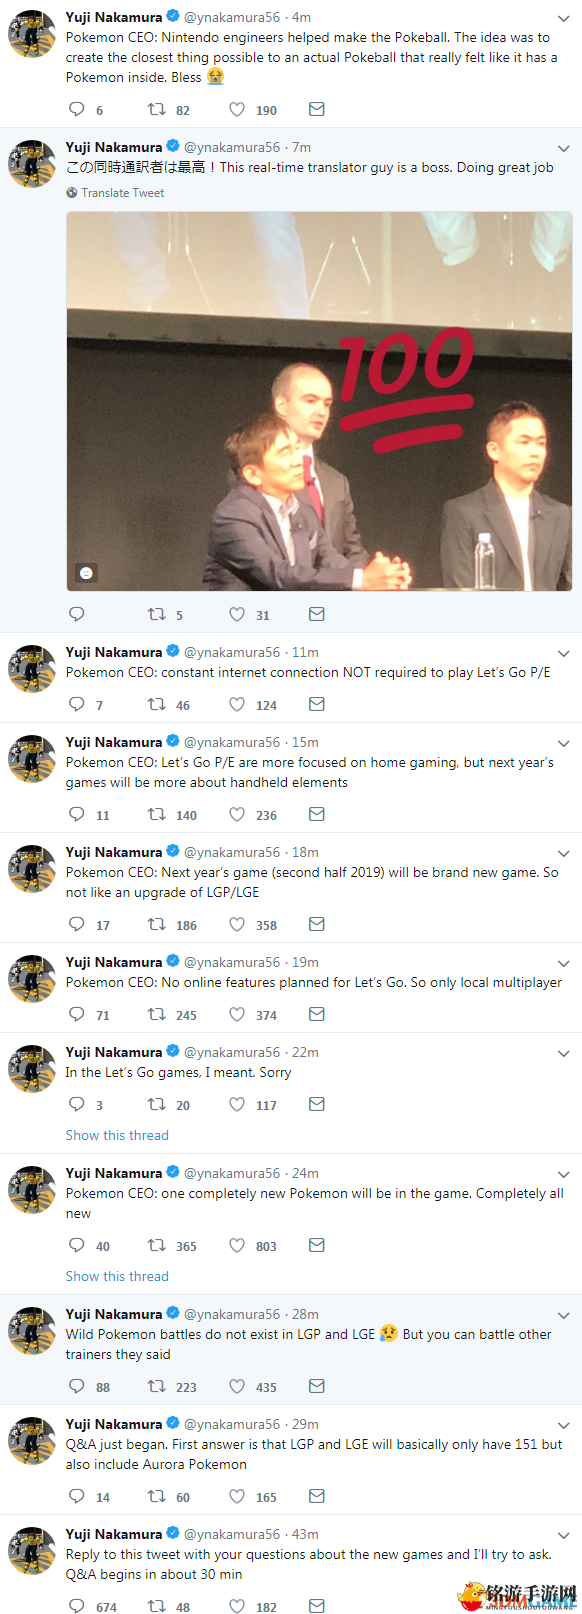This screenshot has width=582, height=1614.
Task: Show this thread below the 24m tweet
Action: (x=117, y=1276)
